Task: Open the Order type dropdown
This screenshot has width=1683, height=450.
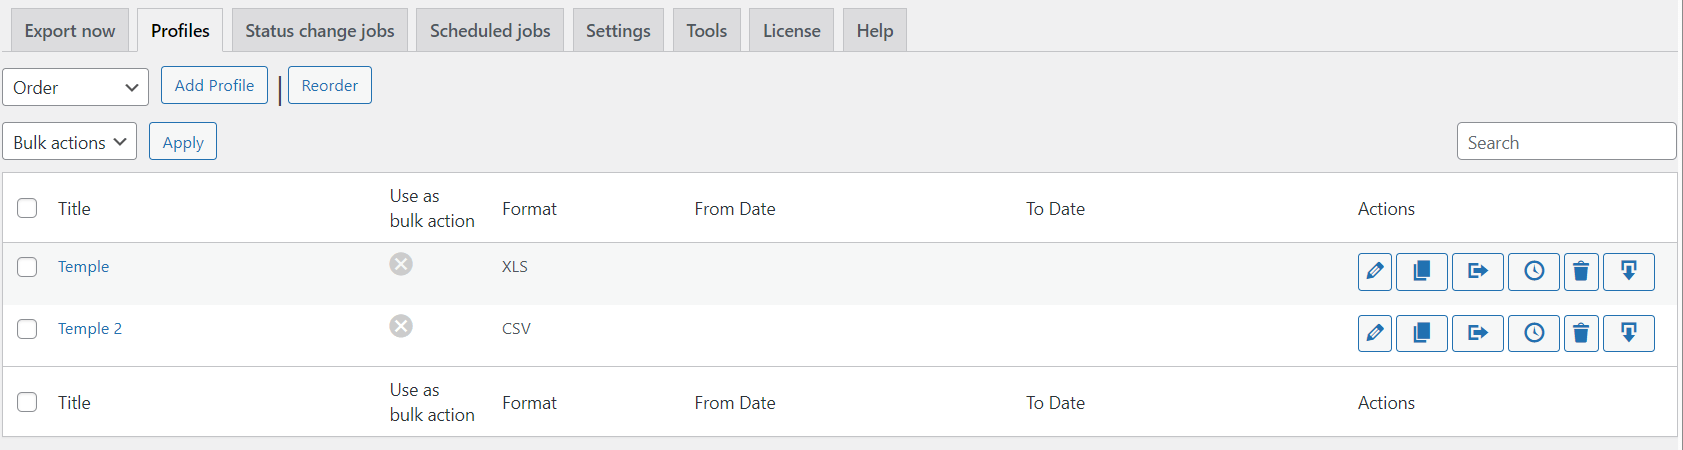Action: [75, 87]
